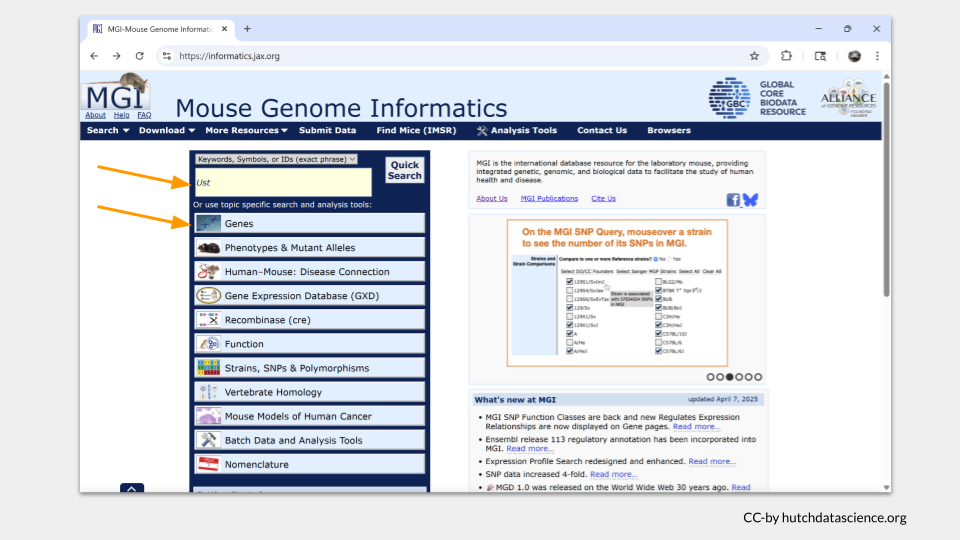Click the Function topic icon
The height and width of the screenshot is (540, 960).
point(208,343)
